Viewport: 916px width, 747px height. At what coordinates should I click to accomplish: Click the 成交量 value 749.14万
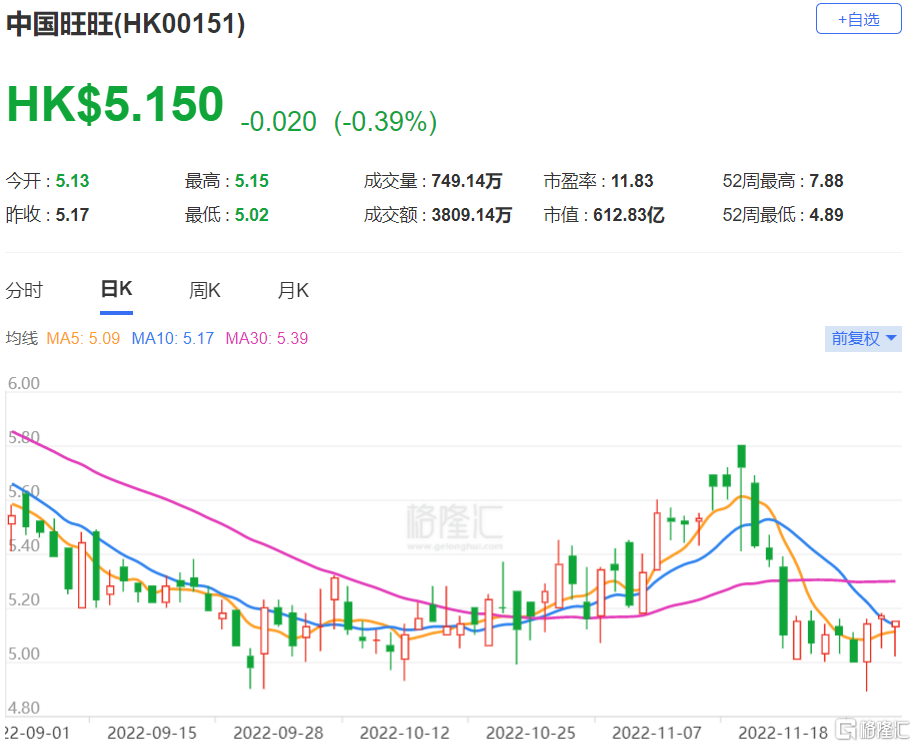tap(467, 181)
